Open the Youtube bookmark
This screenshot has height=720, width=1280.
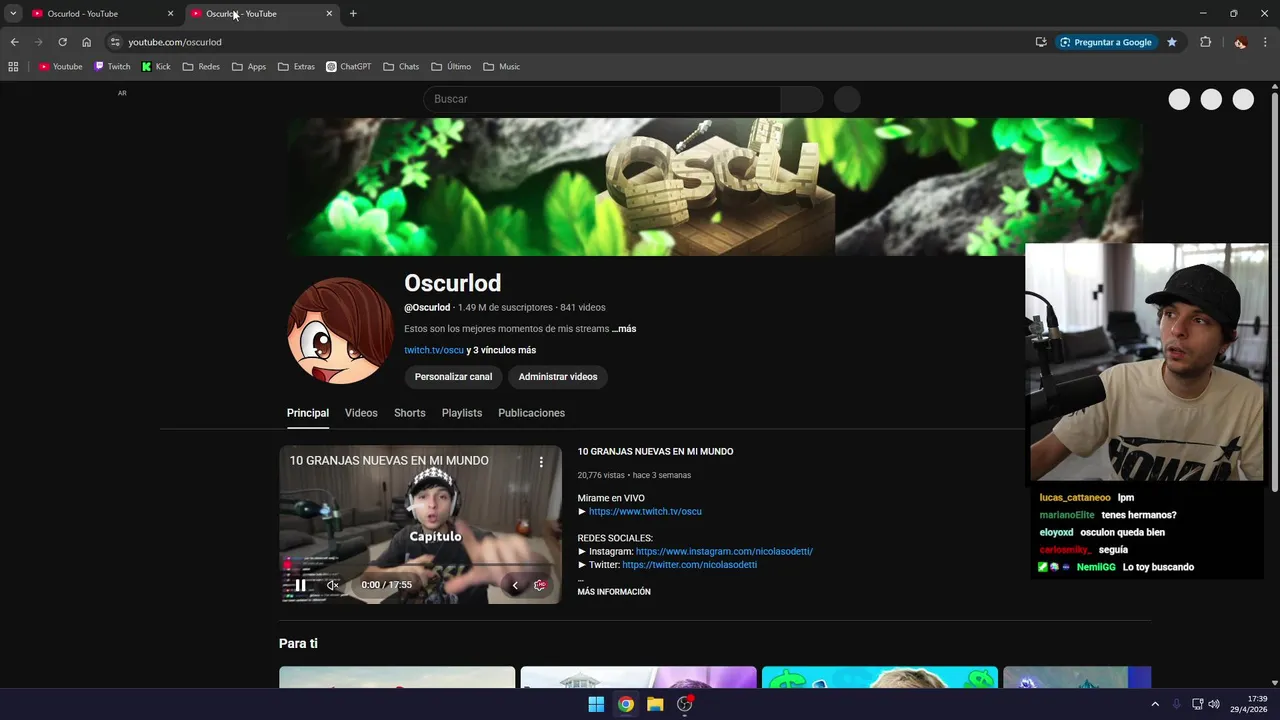[x=61, y=67]
